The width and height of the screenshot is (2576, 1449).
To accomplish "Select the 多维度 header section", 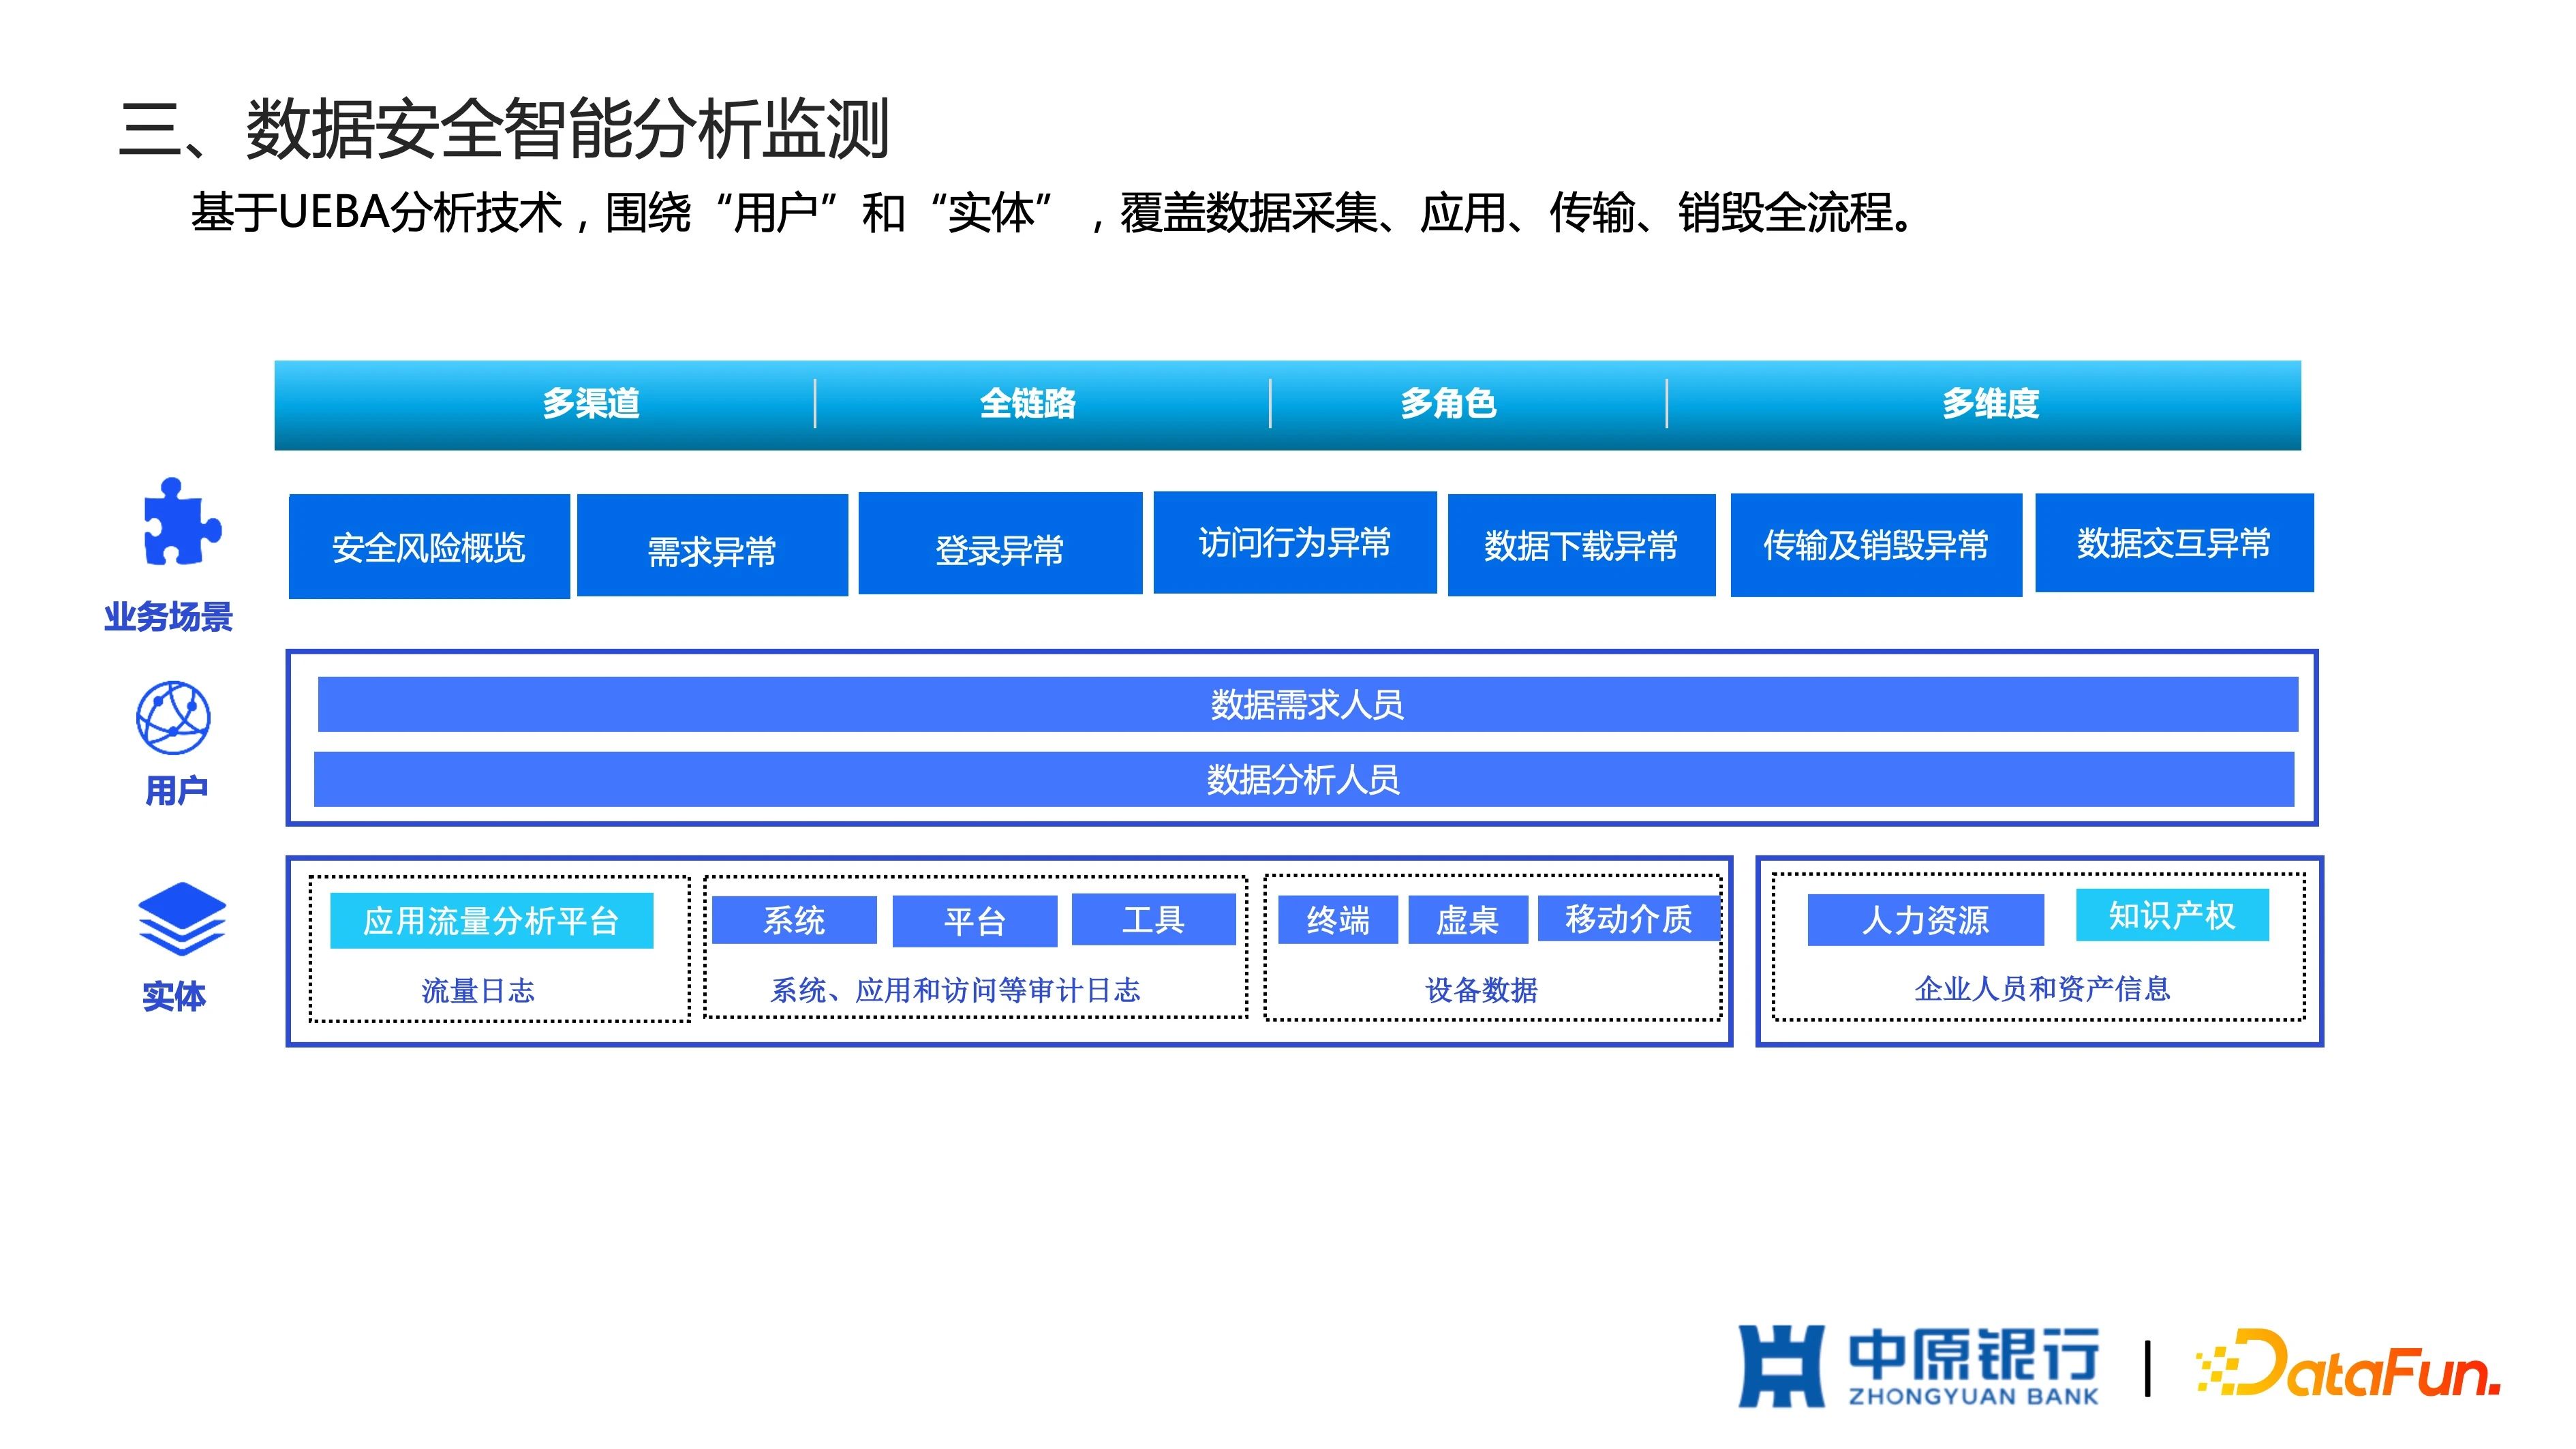I will (1990, 404).
